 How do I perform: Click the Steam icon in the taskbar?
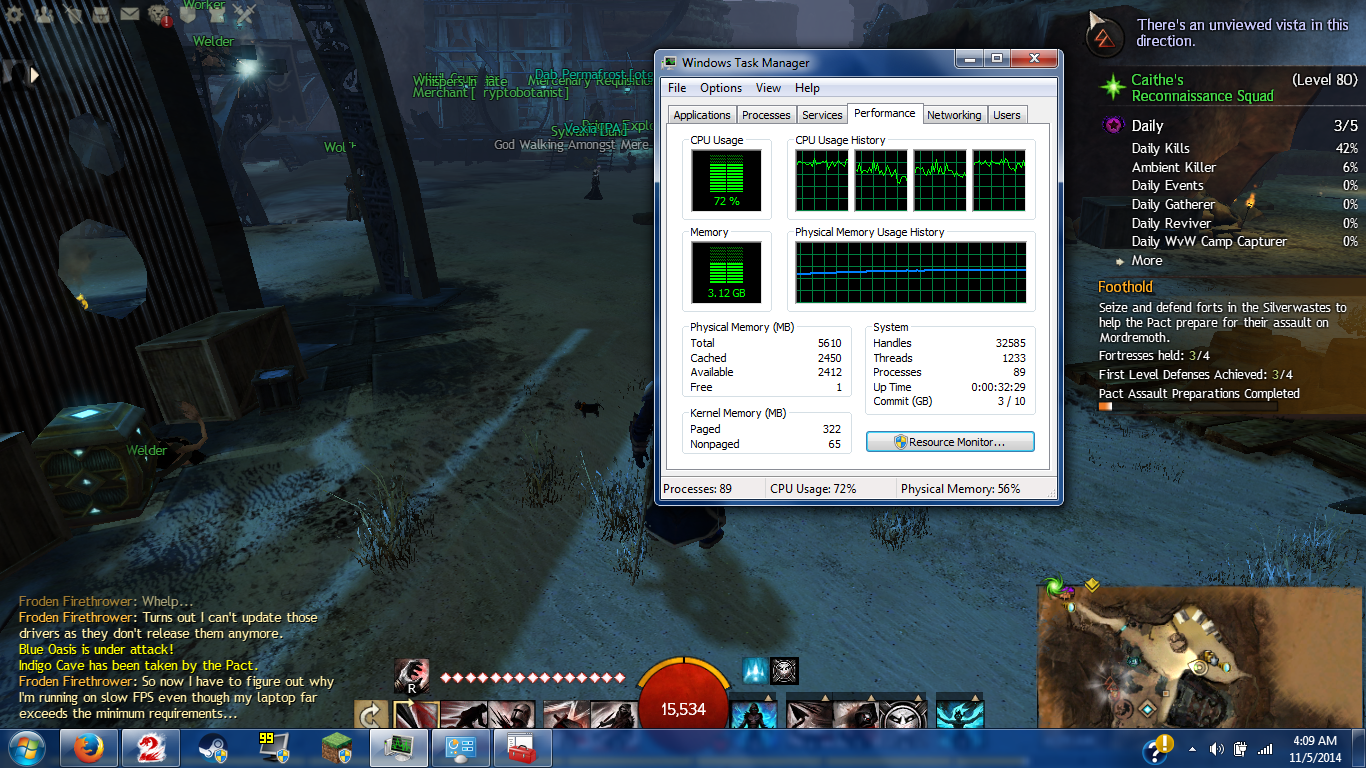213,748
